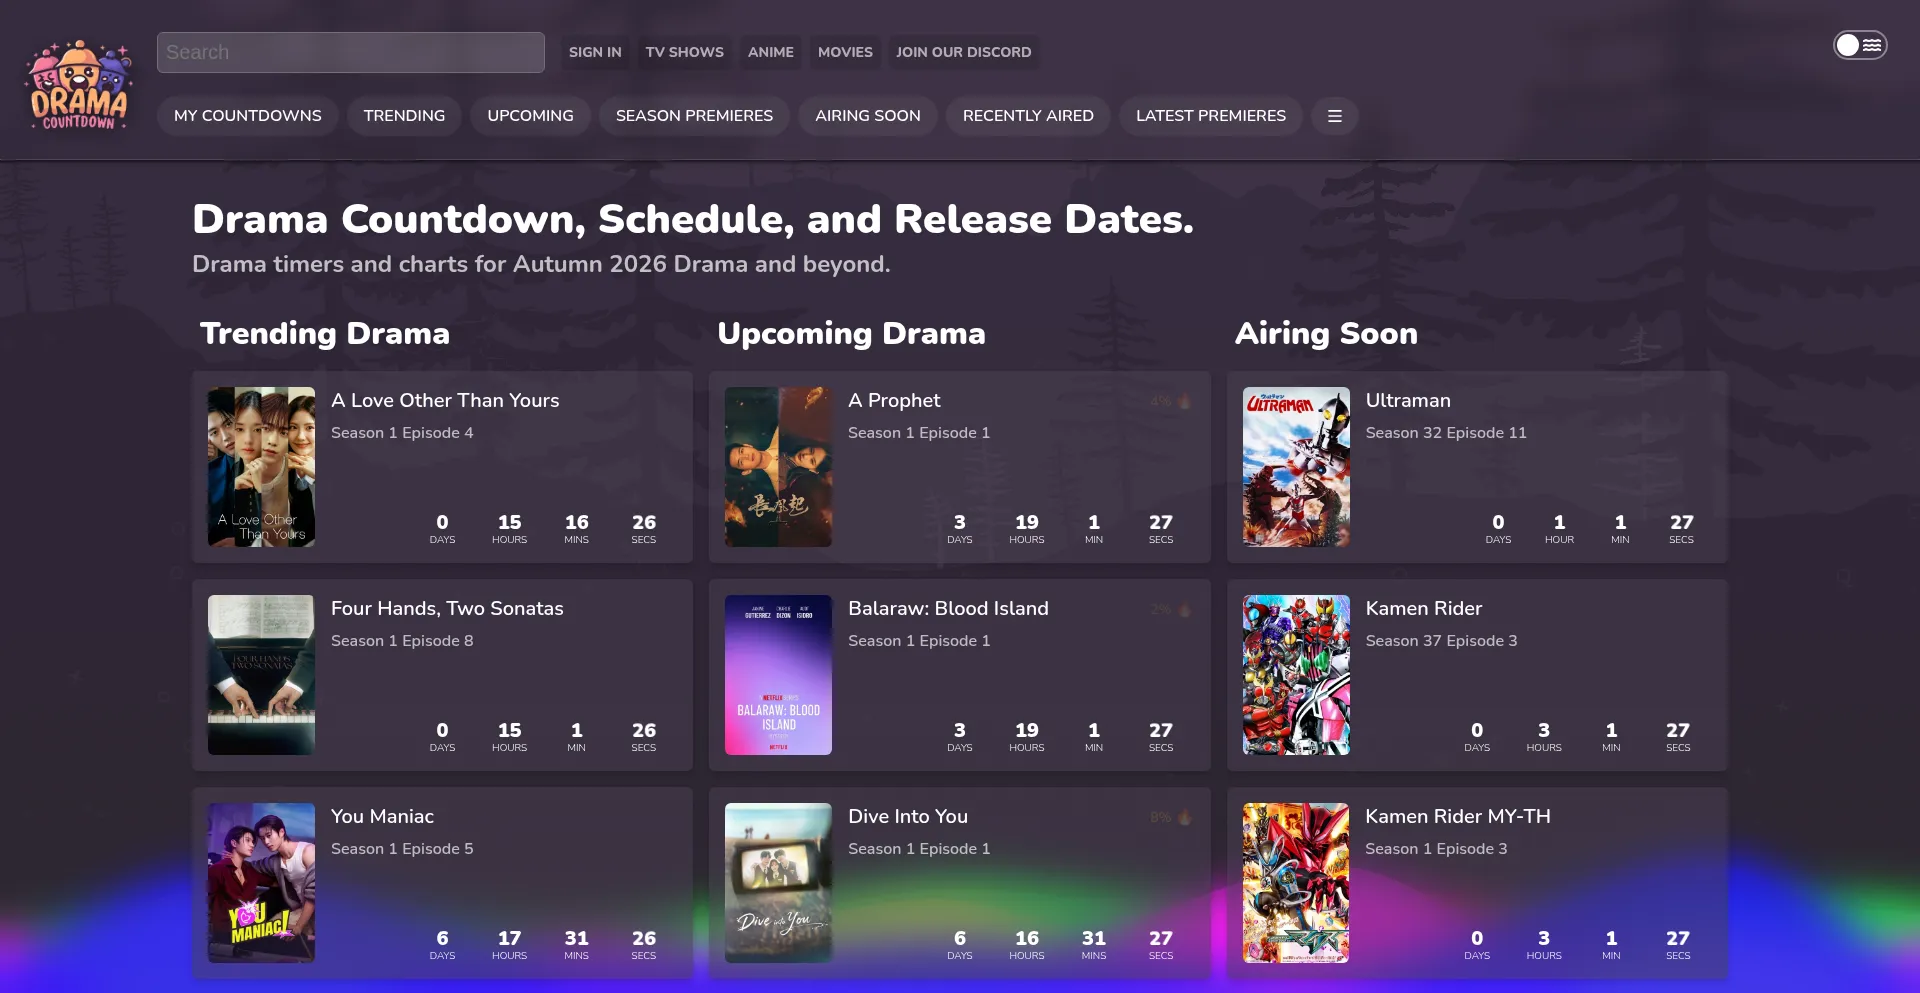Click the Drama Countdown logo
Viewport: 1920px width, 993px height.
point(79,86)
